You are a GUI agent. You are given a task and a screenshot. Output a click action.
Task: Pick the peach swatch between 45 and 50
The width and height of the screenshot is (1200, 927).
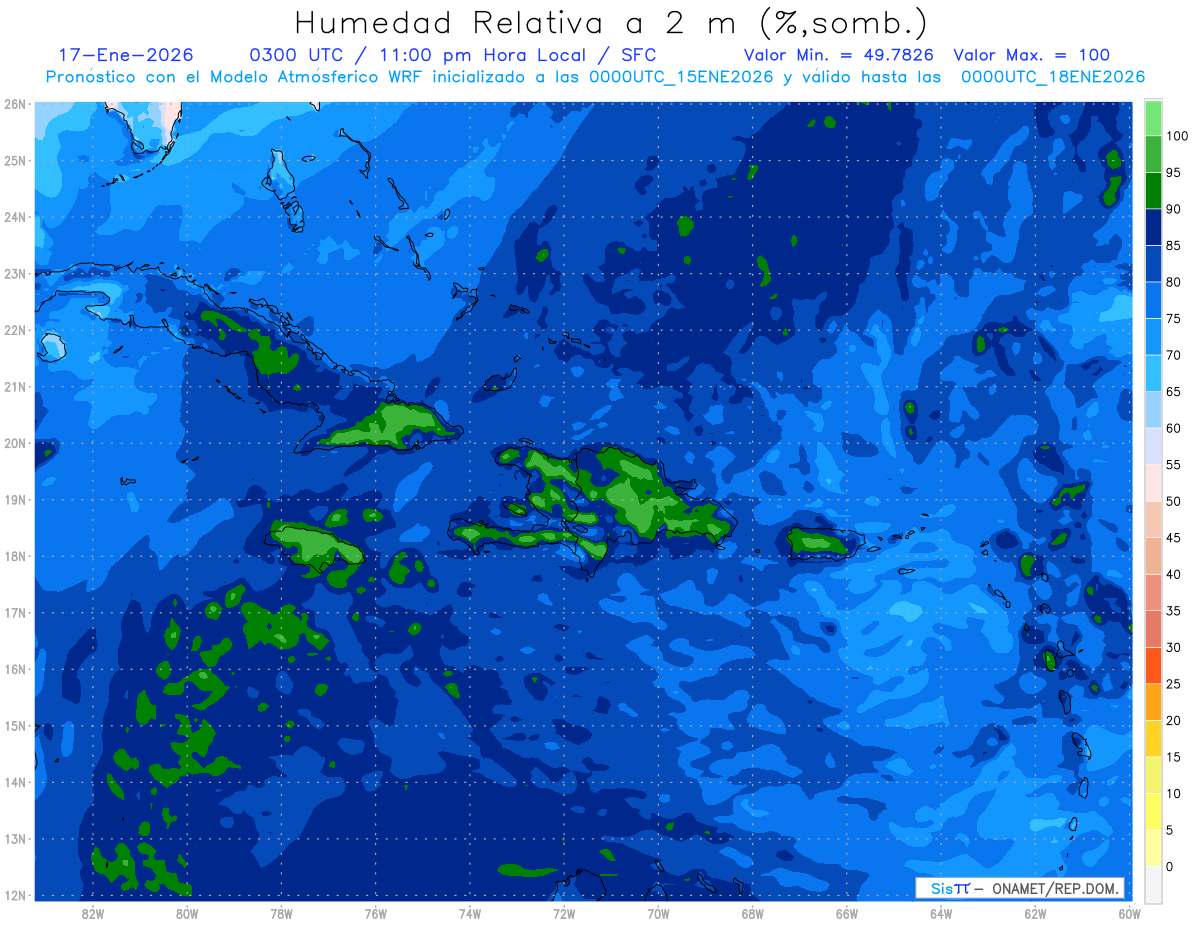point(1152,519)
